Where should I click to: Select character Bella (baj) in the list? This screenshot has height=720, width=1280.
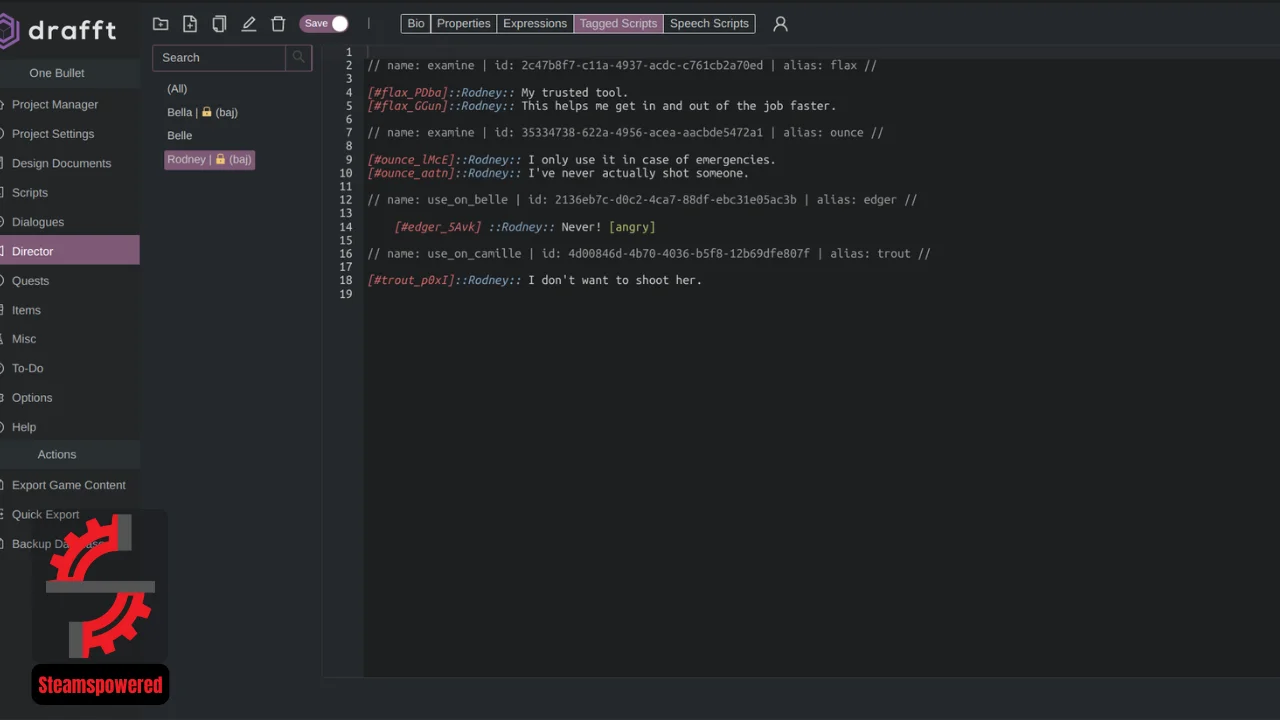[202, 112]
